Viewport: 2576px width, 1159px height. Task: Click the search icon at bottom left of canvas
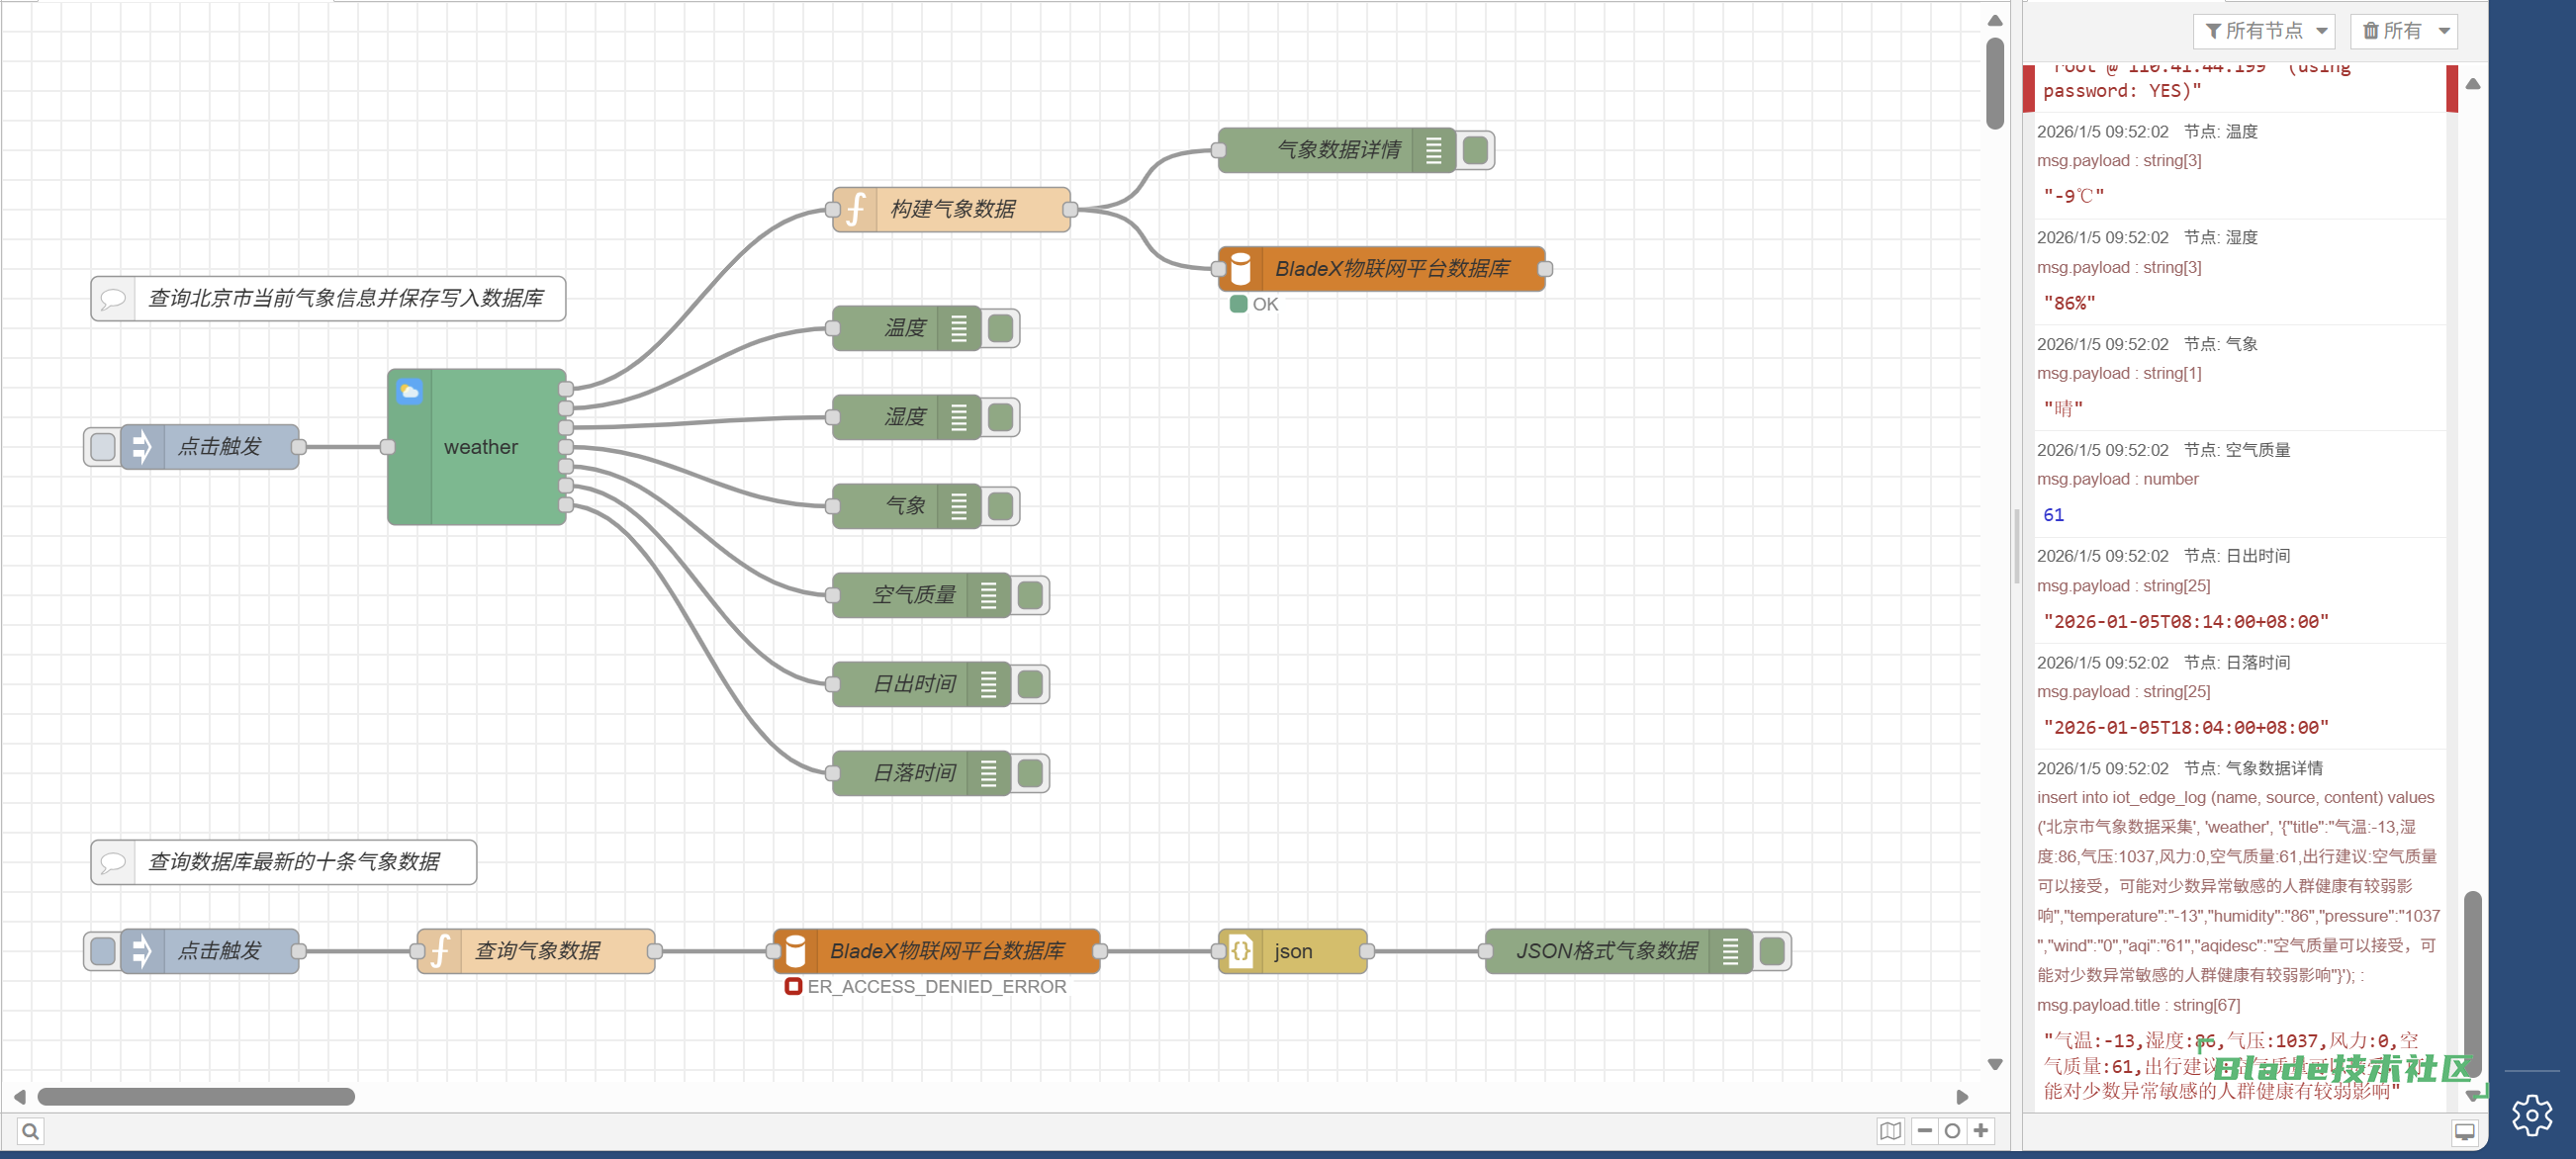coord(31,1131)
